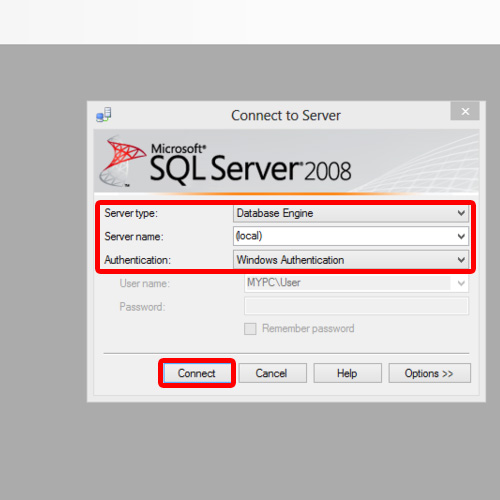Click the Authentication label
The height and width of the screenshot is (500, 500).
coord(137,260)
